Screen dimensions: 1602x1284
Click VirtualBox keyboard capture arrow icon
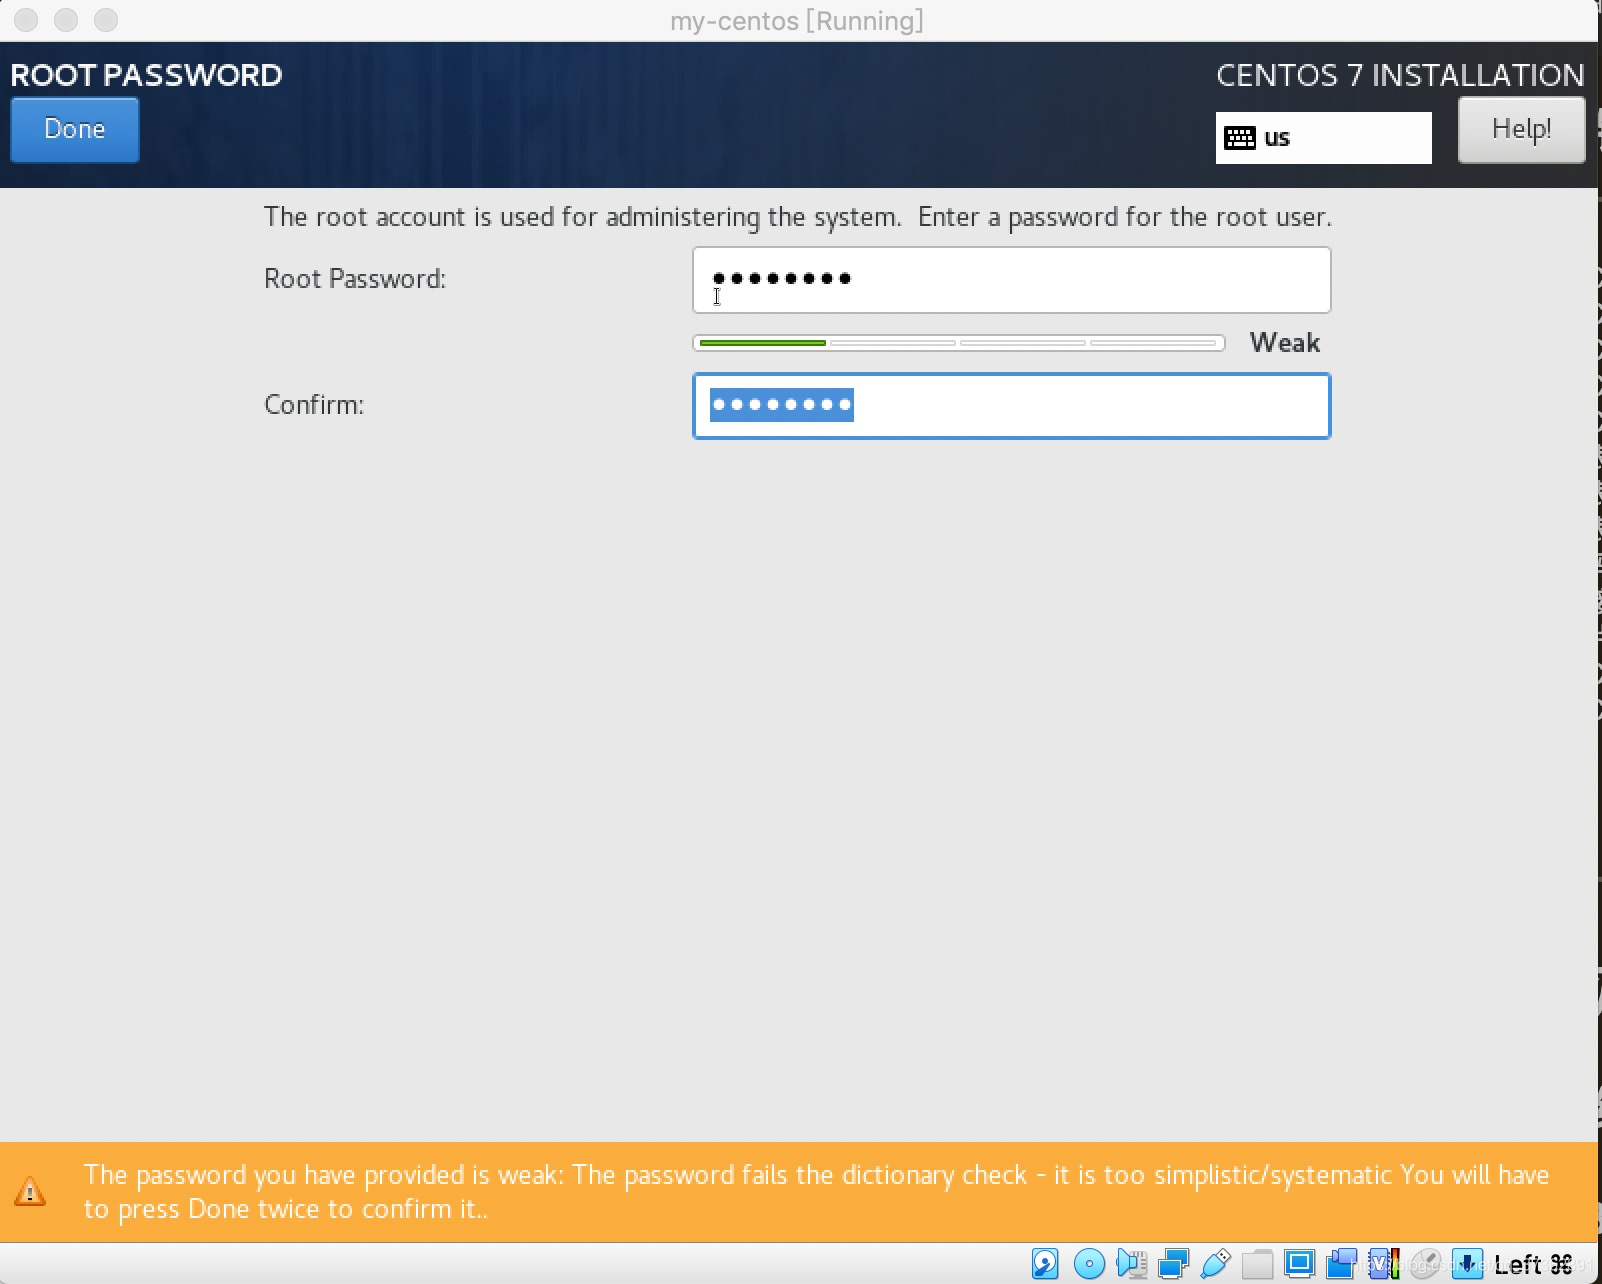(x=1467, y=1264)
